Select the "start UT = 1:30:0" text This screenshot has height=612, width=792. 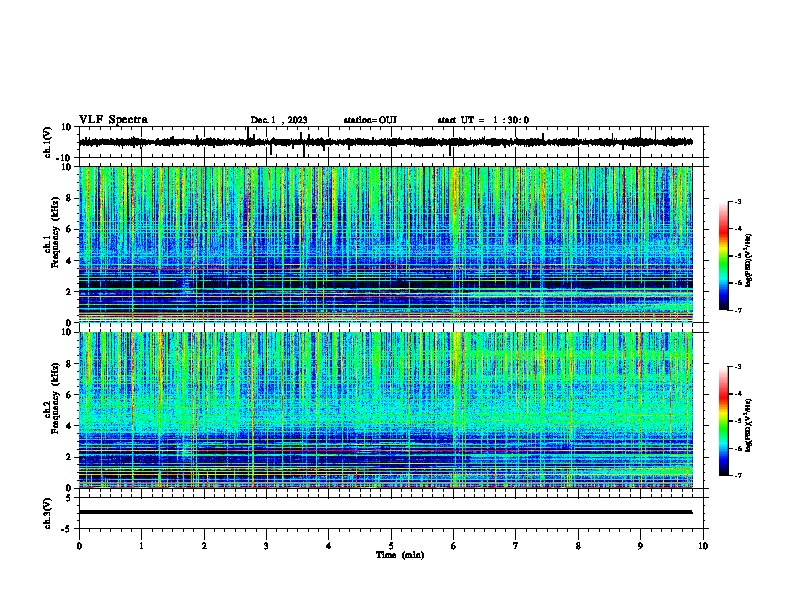[x=483, y=120]
